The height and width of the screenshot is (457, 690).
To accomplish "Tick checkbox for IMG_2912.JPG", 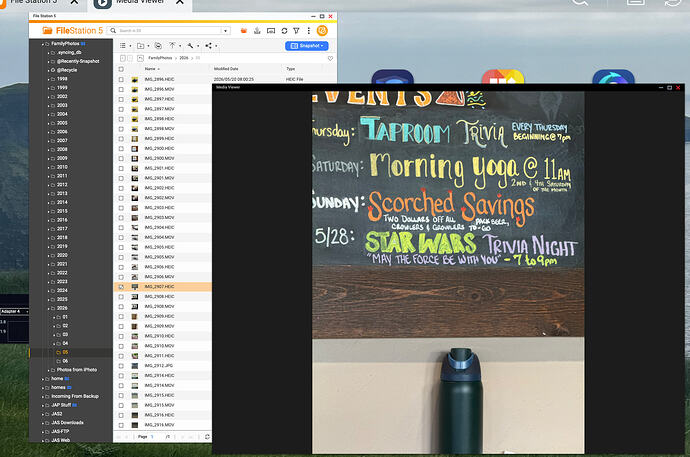I will point(121,366).
